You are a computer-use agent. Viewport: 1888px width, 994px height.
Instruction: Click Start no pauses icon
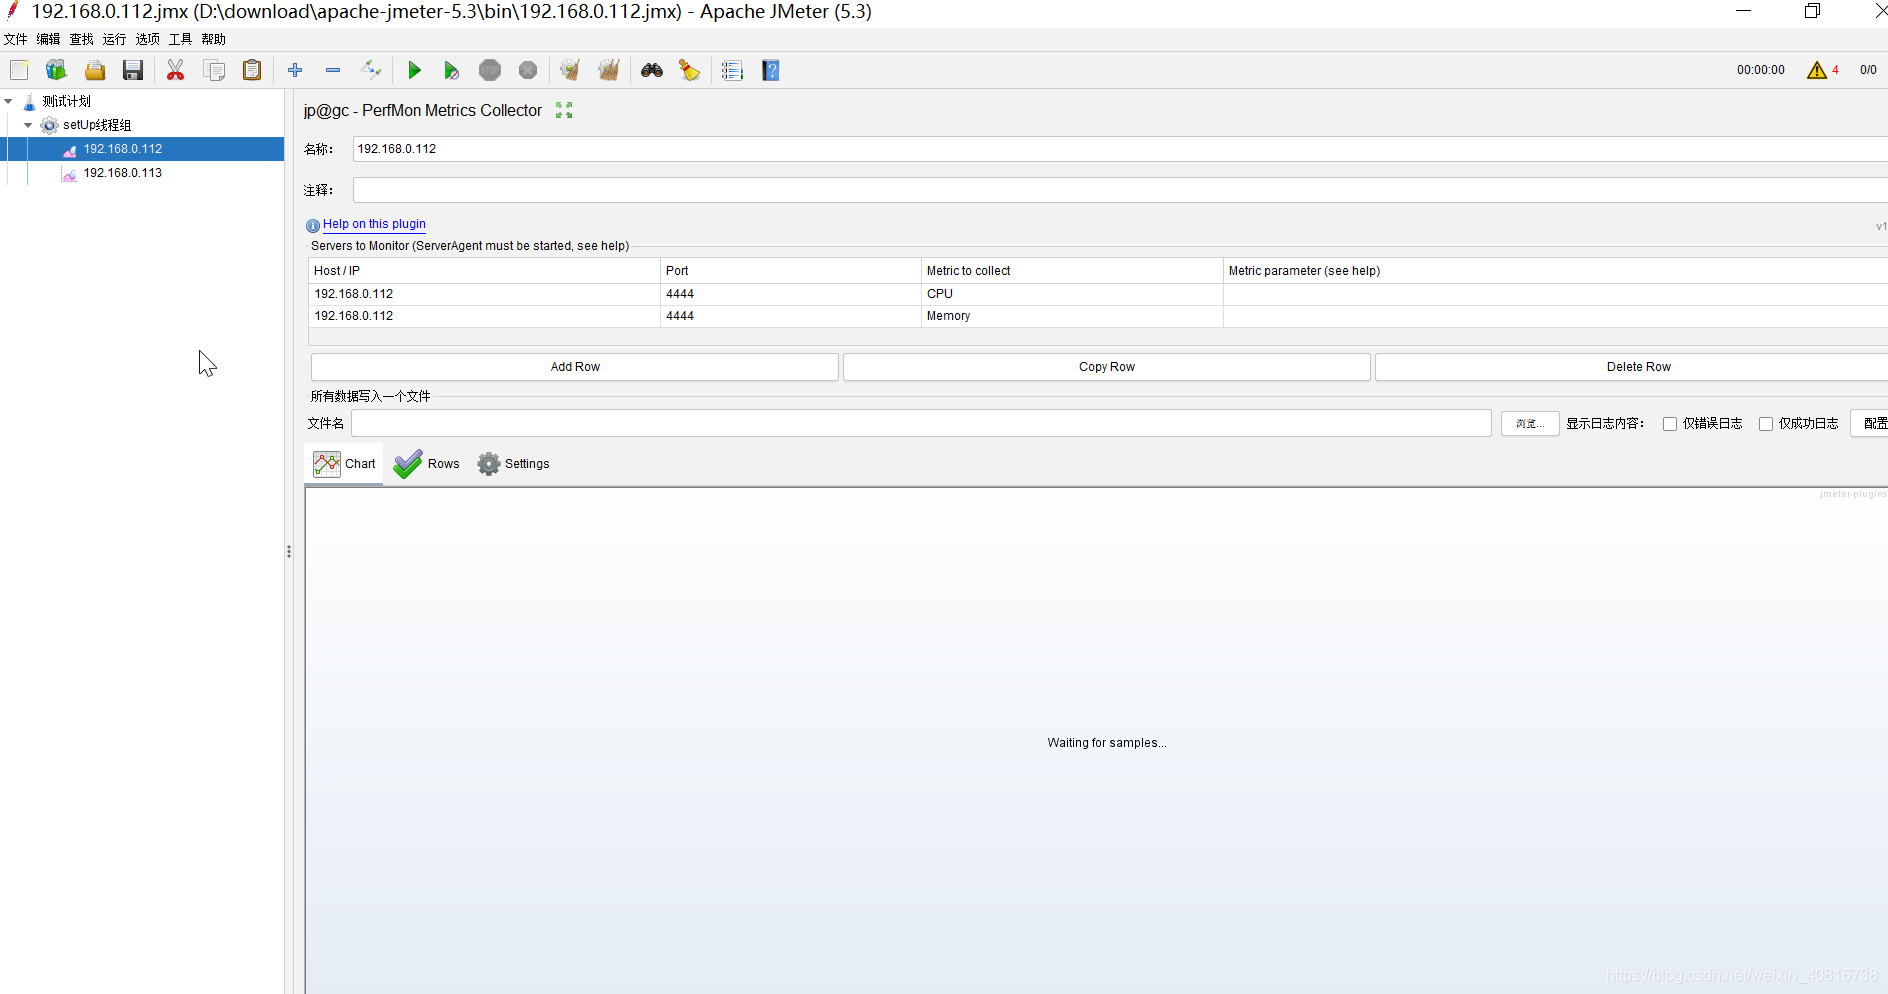451,70
